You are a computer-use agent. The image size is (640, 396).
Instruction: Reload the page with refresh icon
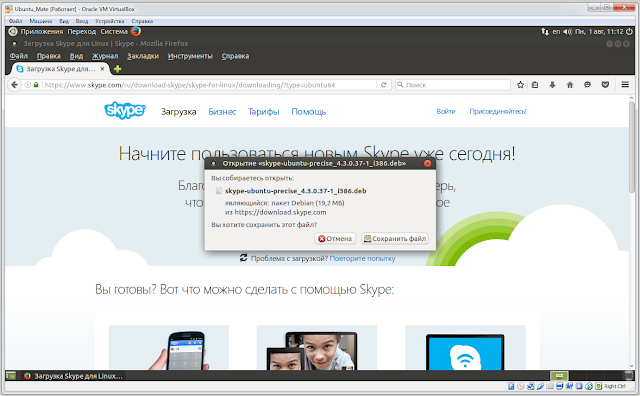tap(383, 85)
